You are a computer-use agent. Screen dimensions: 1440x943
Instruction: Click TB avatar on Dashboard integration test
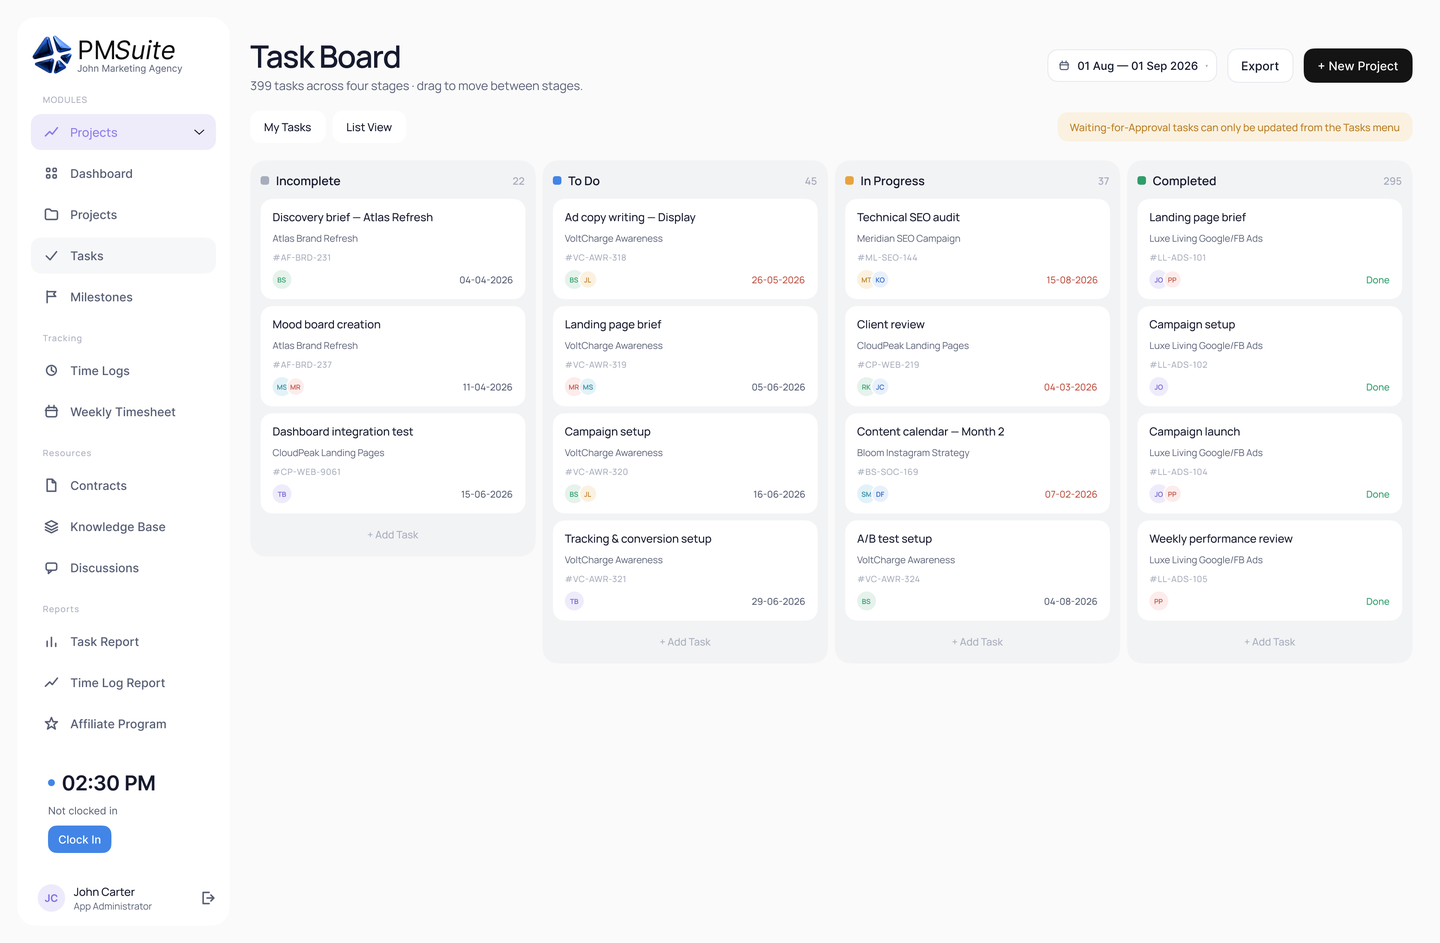pos(282,494)
